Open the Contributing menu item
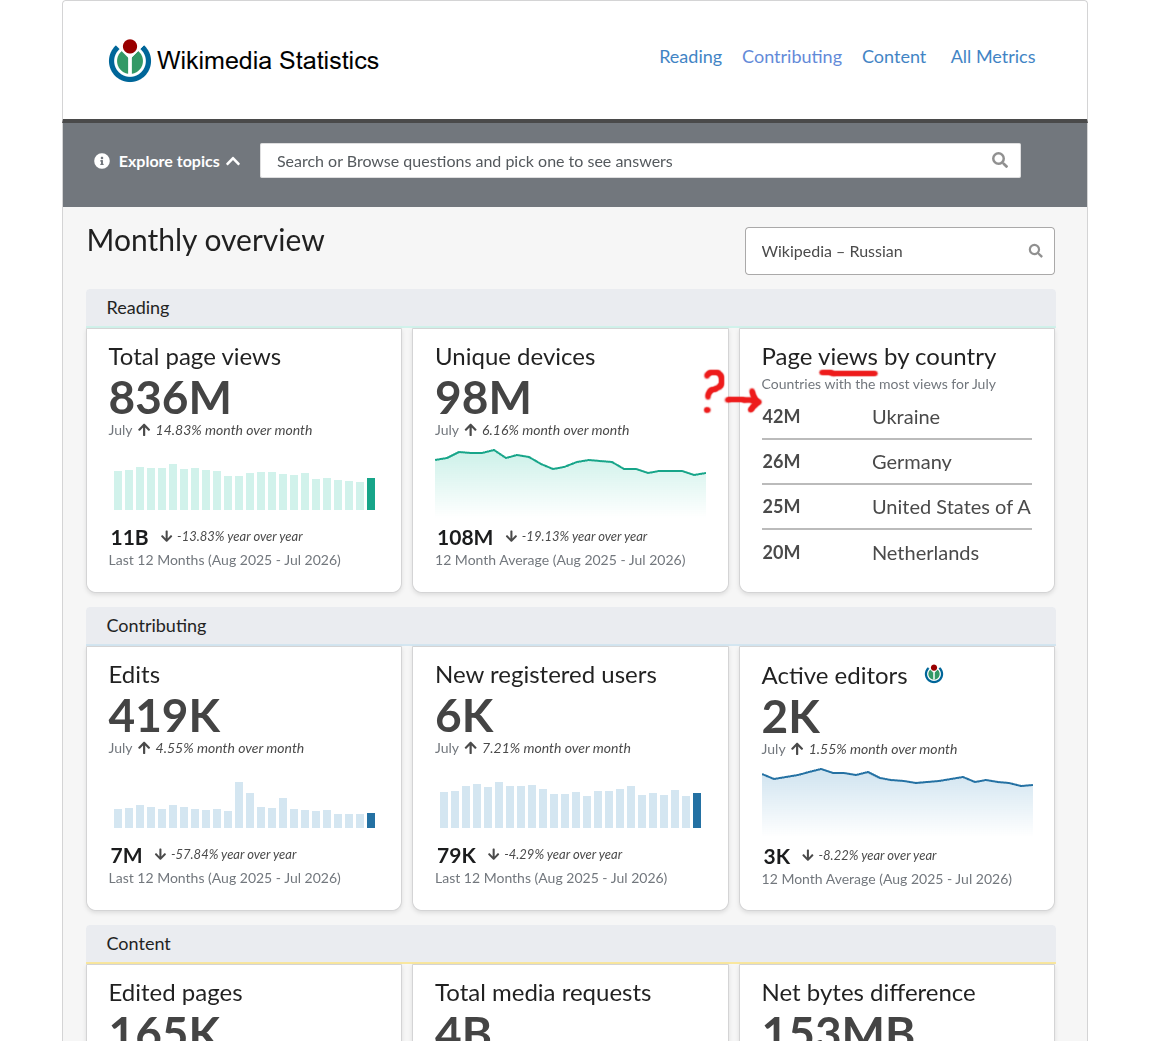1149x1041 pixels. pos(791,57)
